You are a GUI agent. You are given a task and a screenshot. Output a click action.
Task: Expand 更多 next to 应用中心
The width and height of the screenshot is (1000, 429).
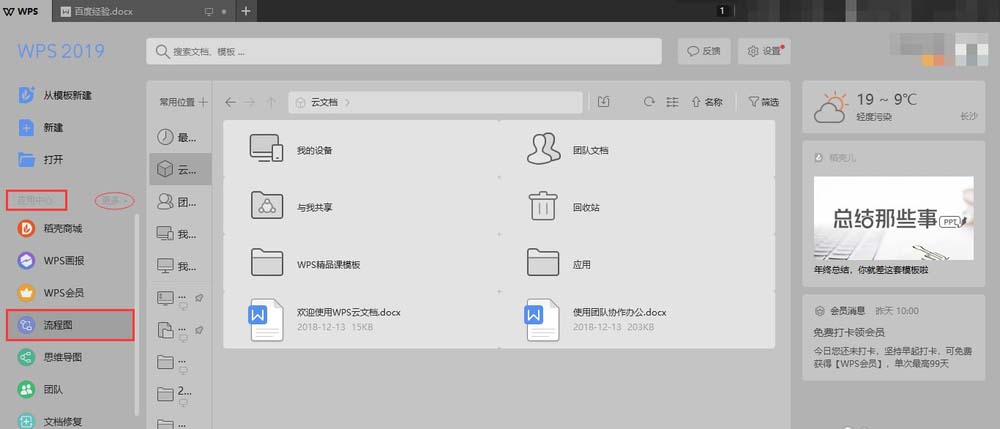(115, 201)
